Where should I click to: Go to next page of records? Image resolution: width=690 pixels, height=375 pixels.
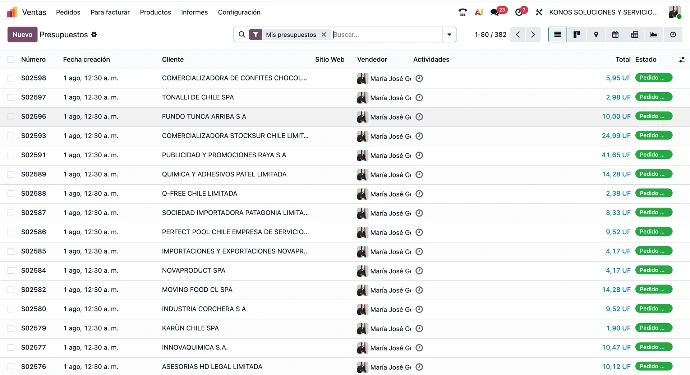pos(533,34)
